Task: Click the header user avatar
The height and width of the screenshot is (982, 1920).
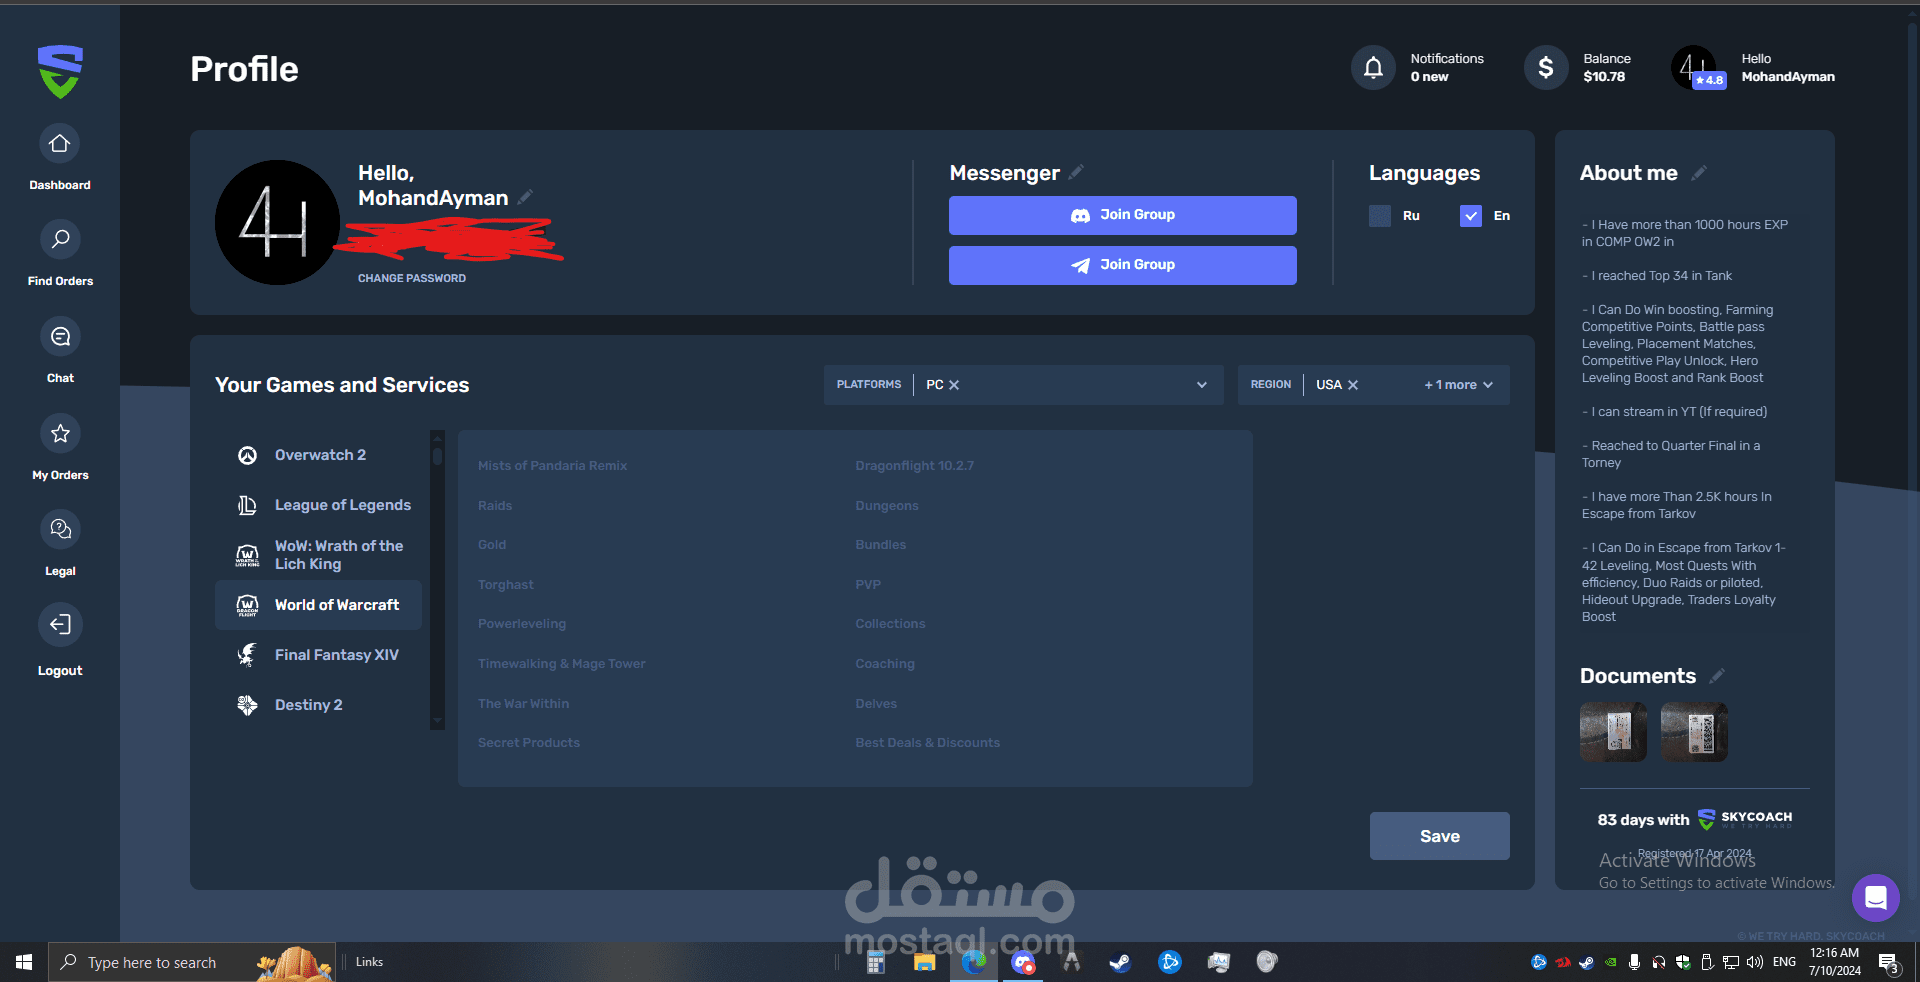Action: 1695,68
